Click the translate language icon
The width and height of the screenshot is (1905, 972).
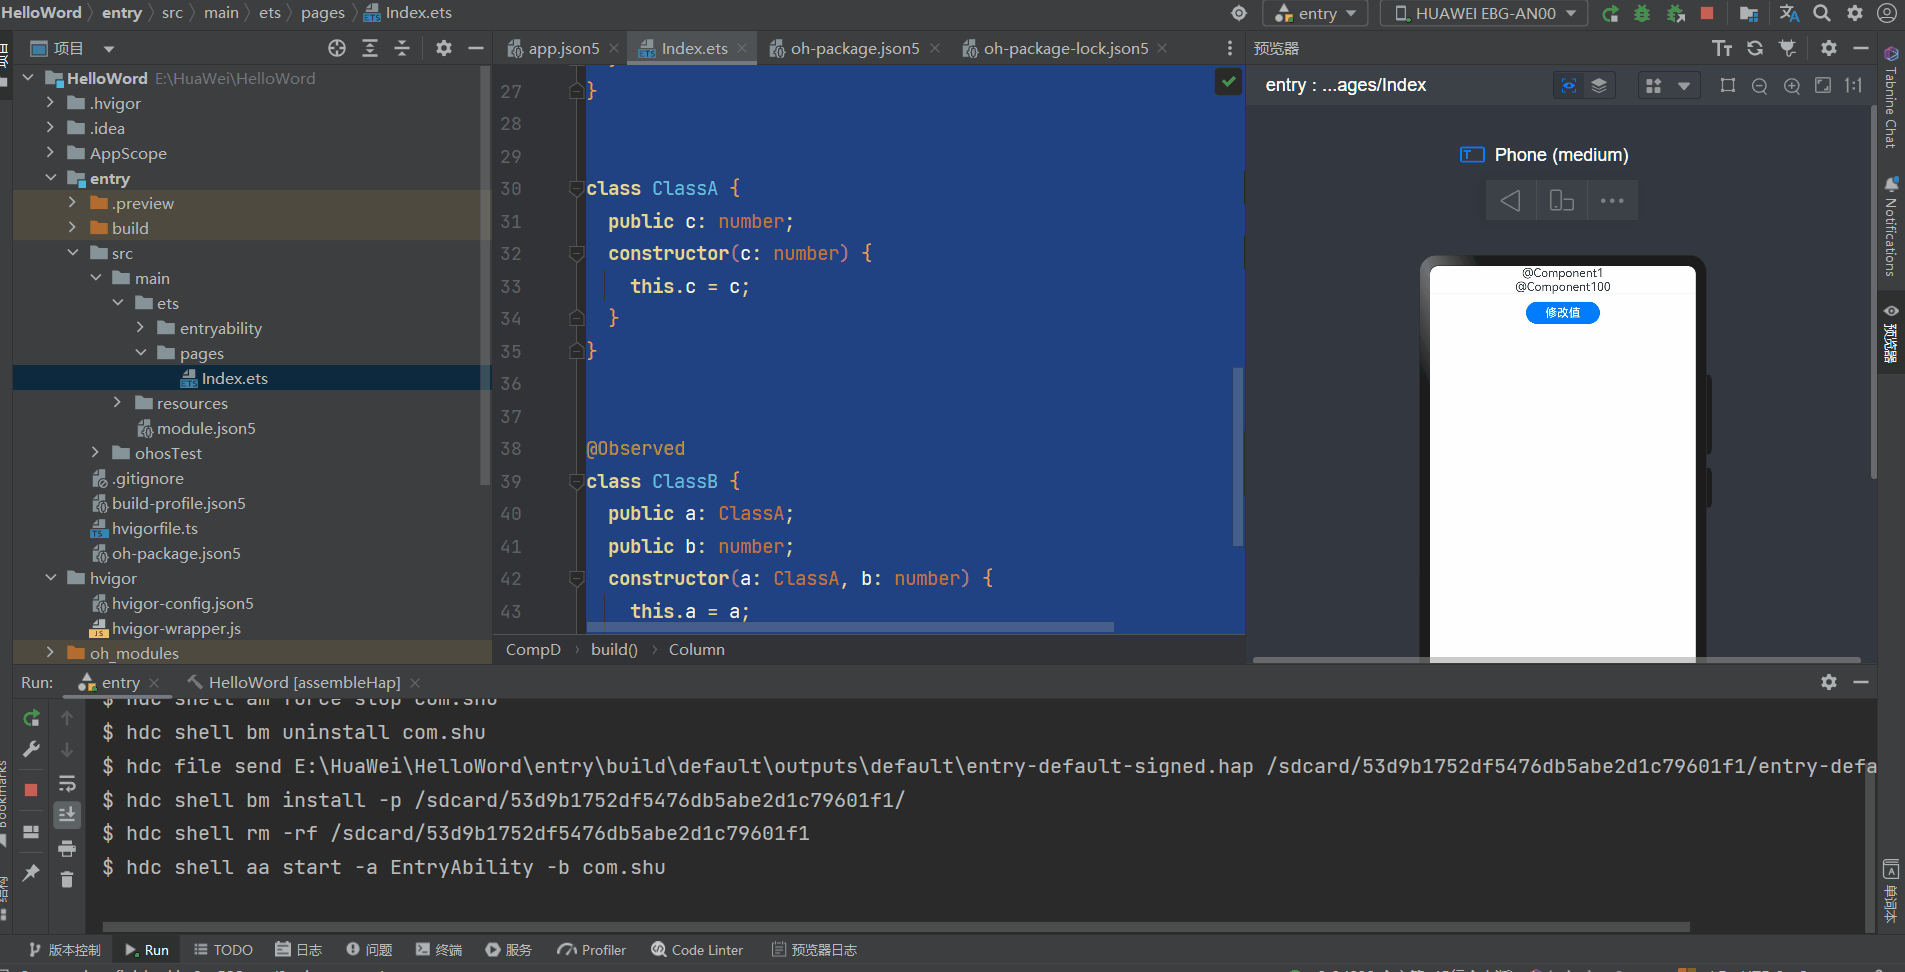click(x=1789, y=13)
